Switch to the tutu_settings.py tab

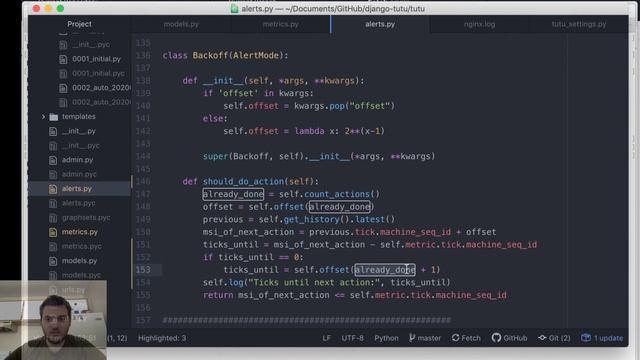(579, 24)
